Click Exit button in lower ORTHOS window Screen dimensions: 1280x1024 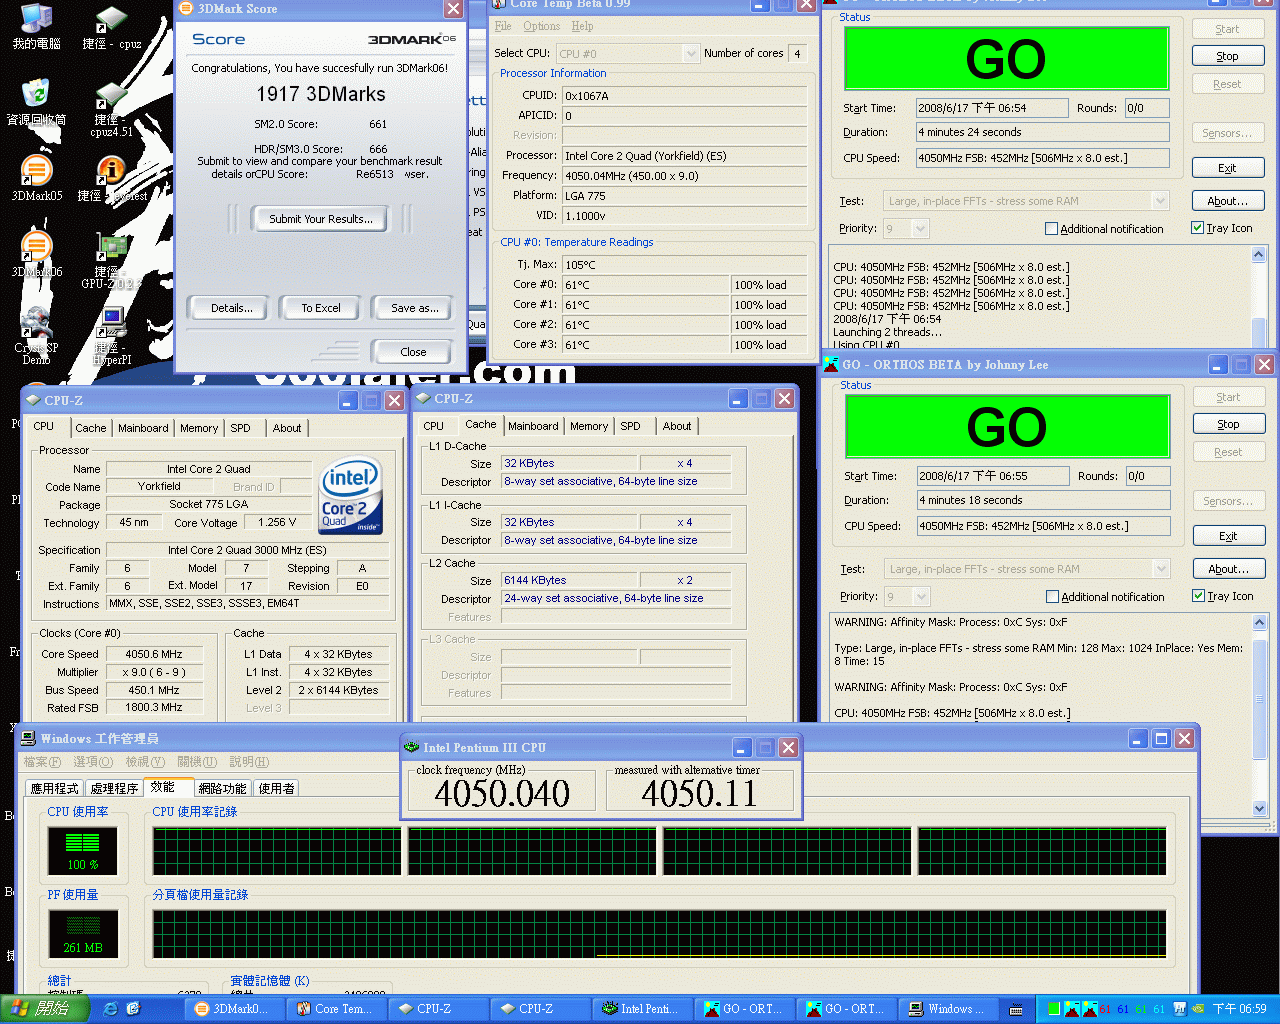point(1228,536)
